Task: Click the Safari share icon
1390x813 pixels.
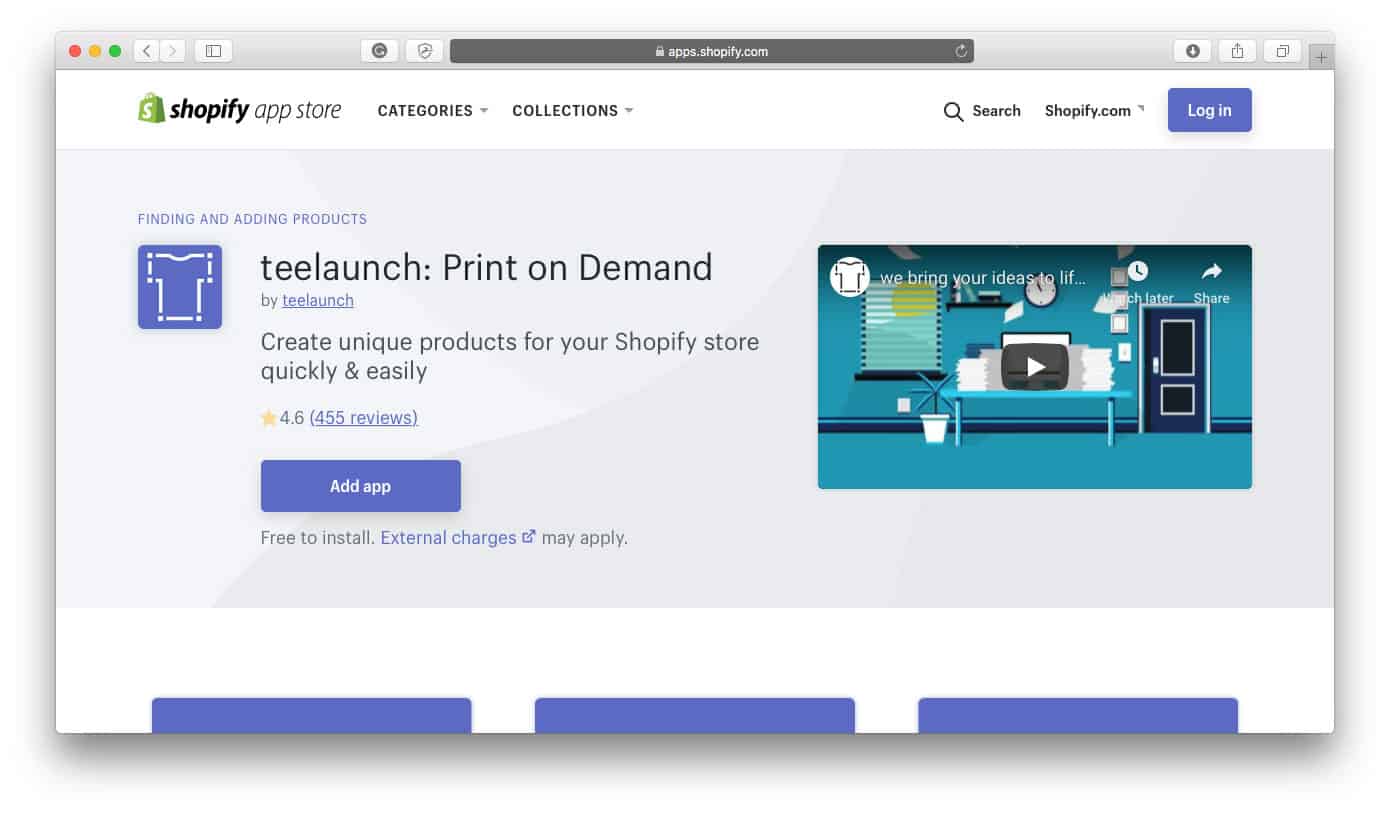Action: coord(1238,51)
